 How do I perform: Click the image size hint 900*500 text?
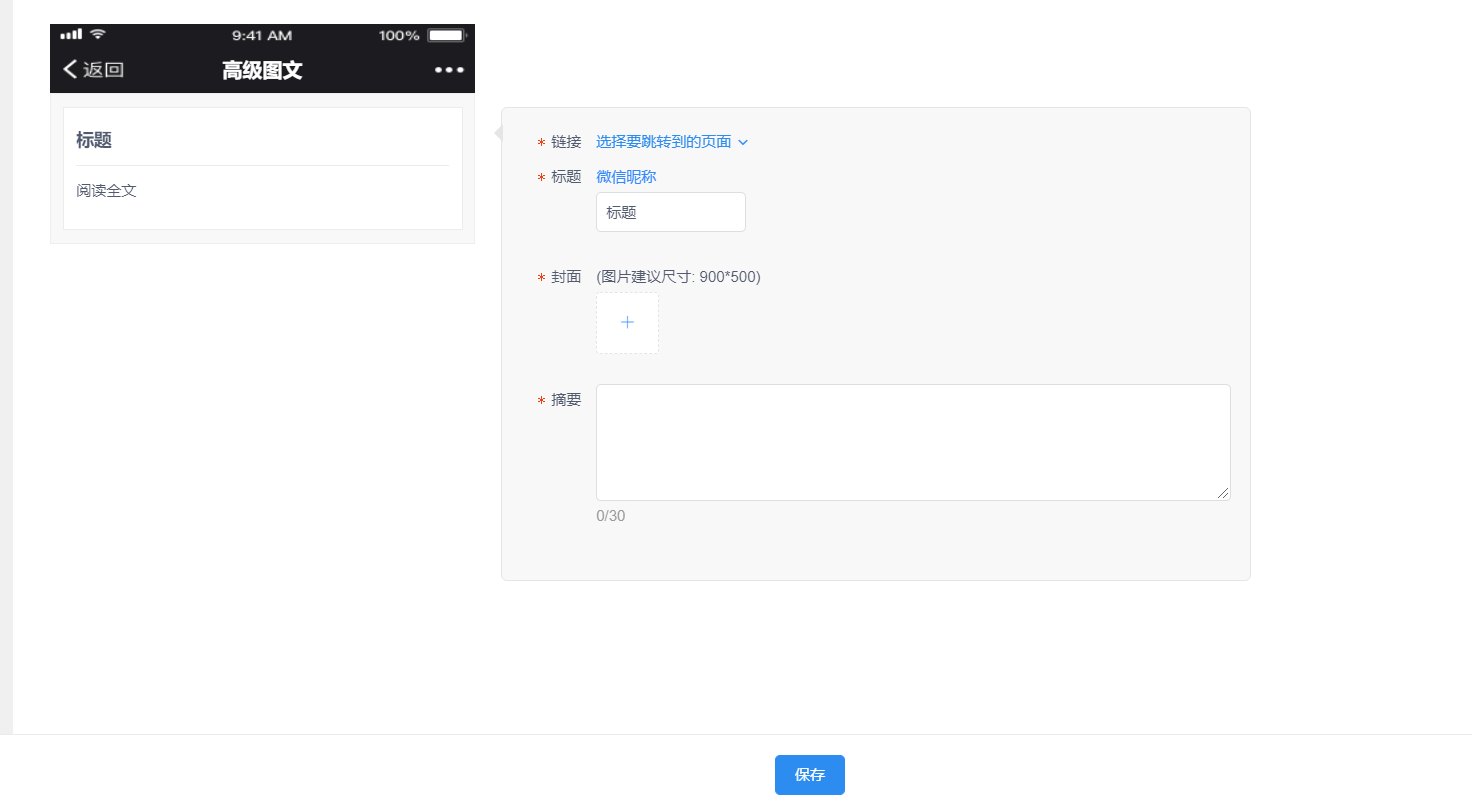pyautogui.click(x=678, y=277)
